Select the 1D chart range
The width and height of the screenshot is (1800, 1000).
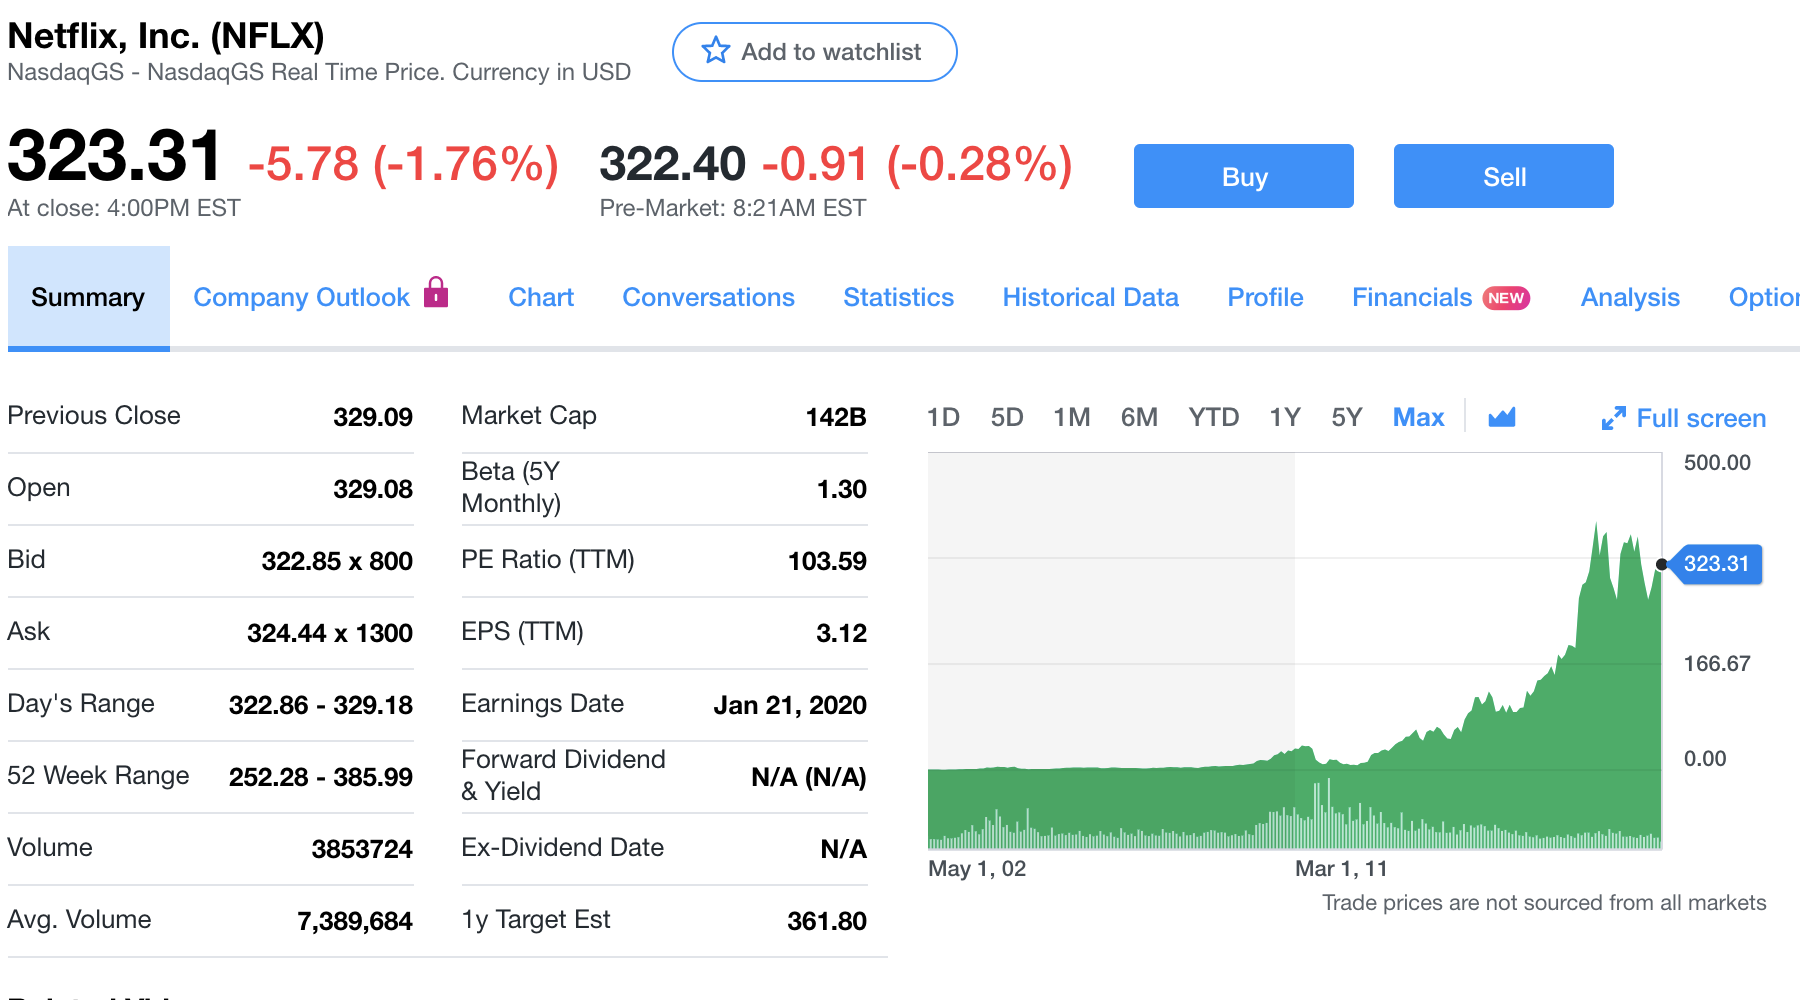point(943,417)
